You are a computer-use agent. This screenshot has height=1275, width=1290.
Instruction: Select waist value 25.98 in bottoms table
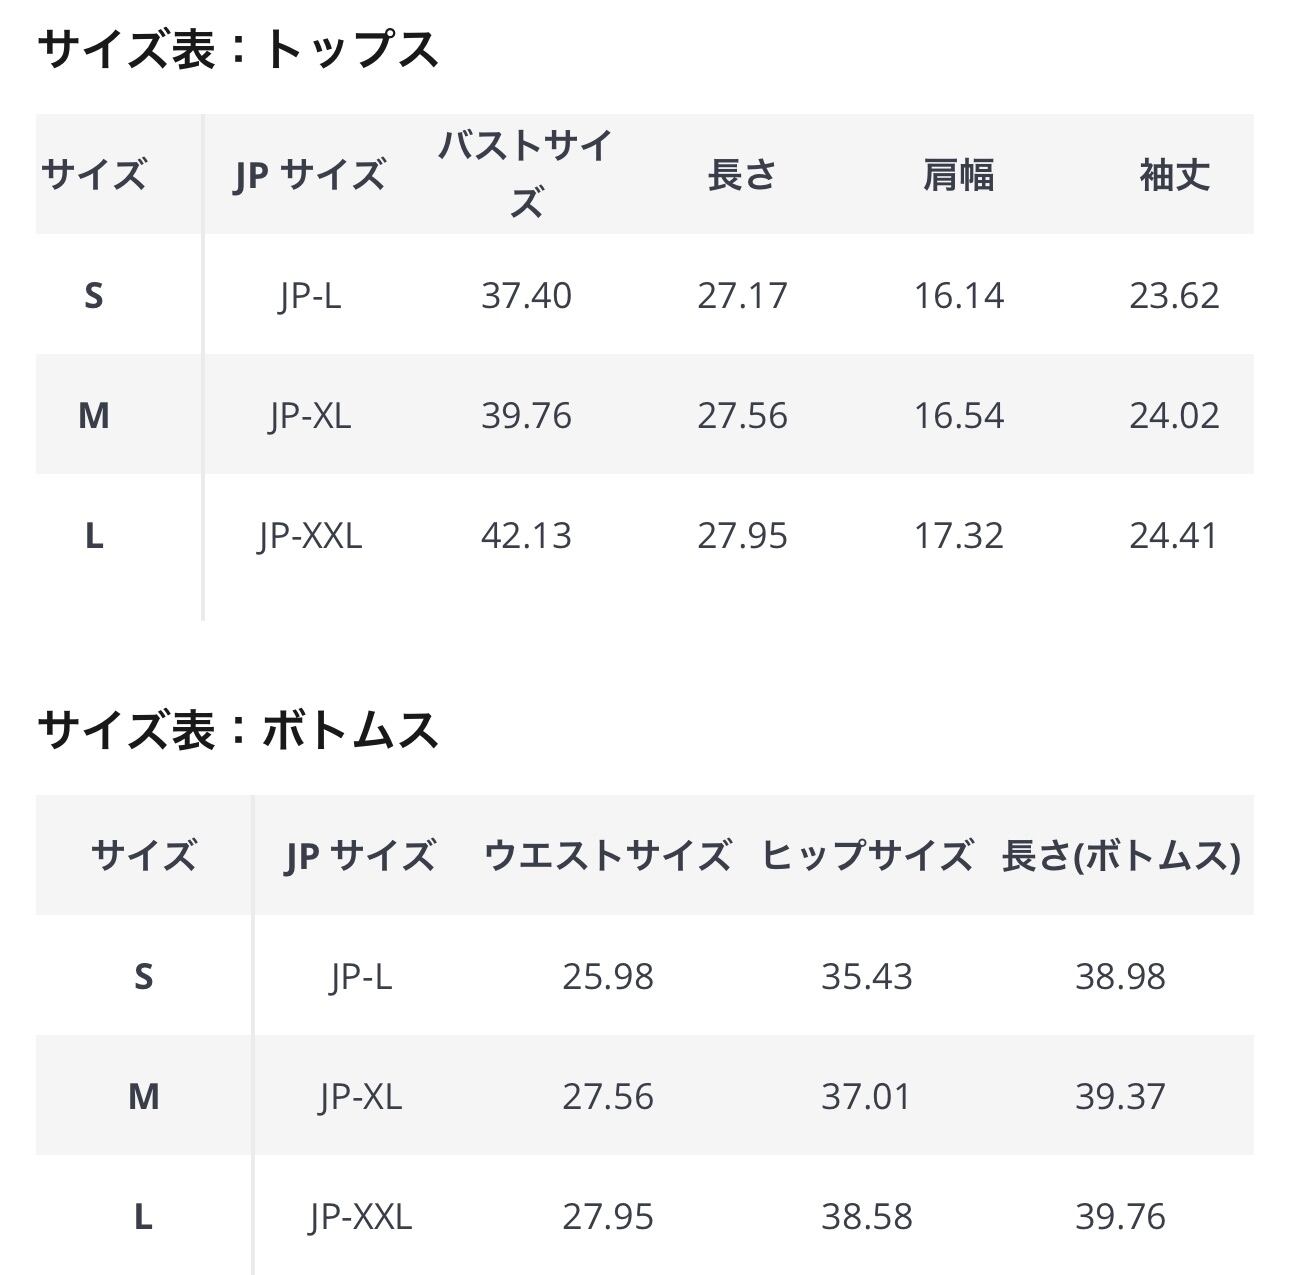tap(607, 976)
